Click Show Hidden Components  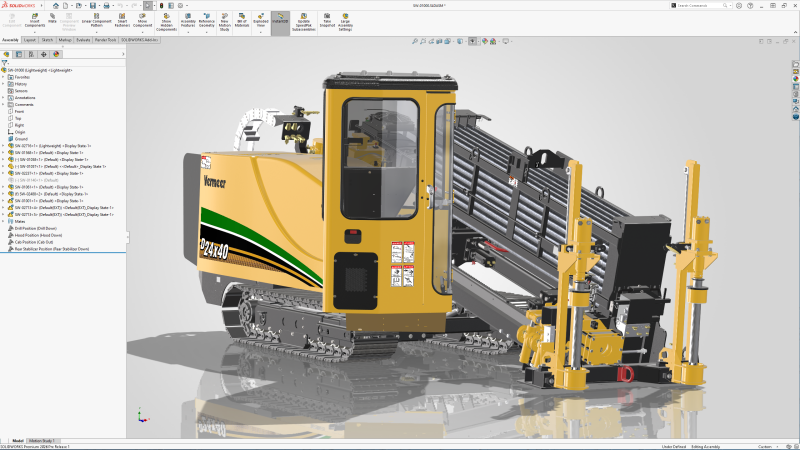(166, 22)
